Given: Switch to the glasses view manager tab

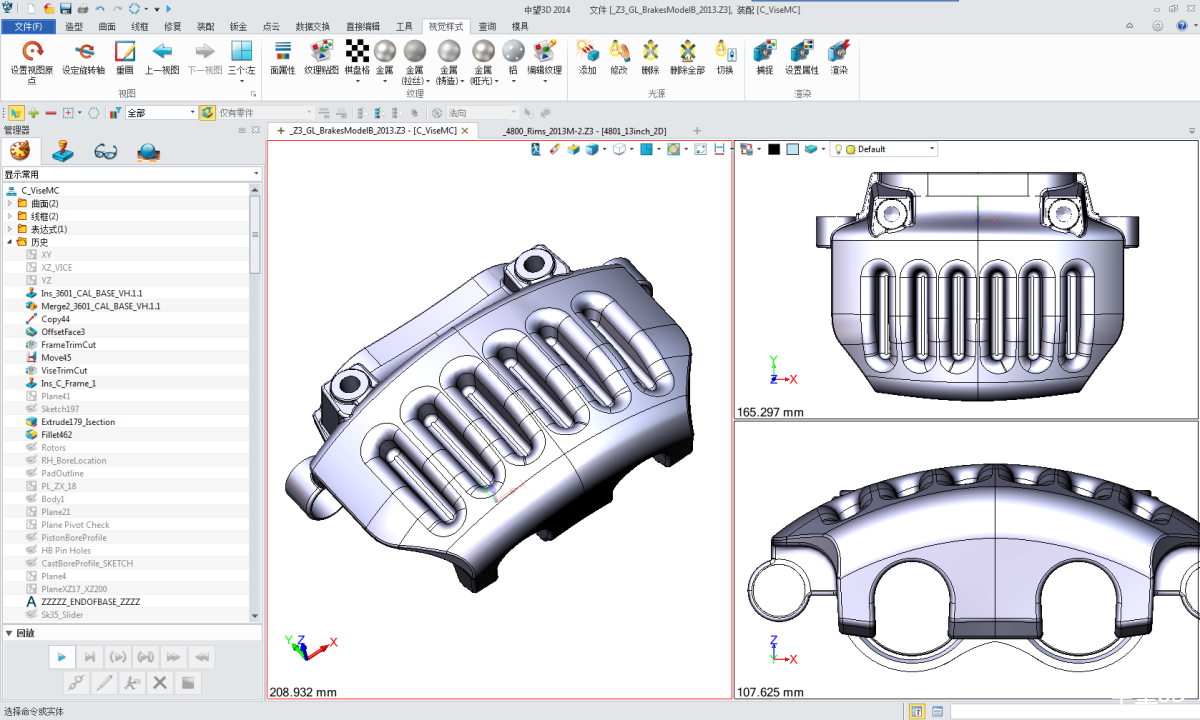Looking at the screenshot, I should (x=106, y=152).
